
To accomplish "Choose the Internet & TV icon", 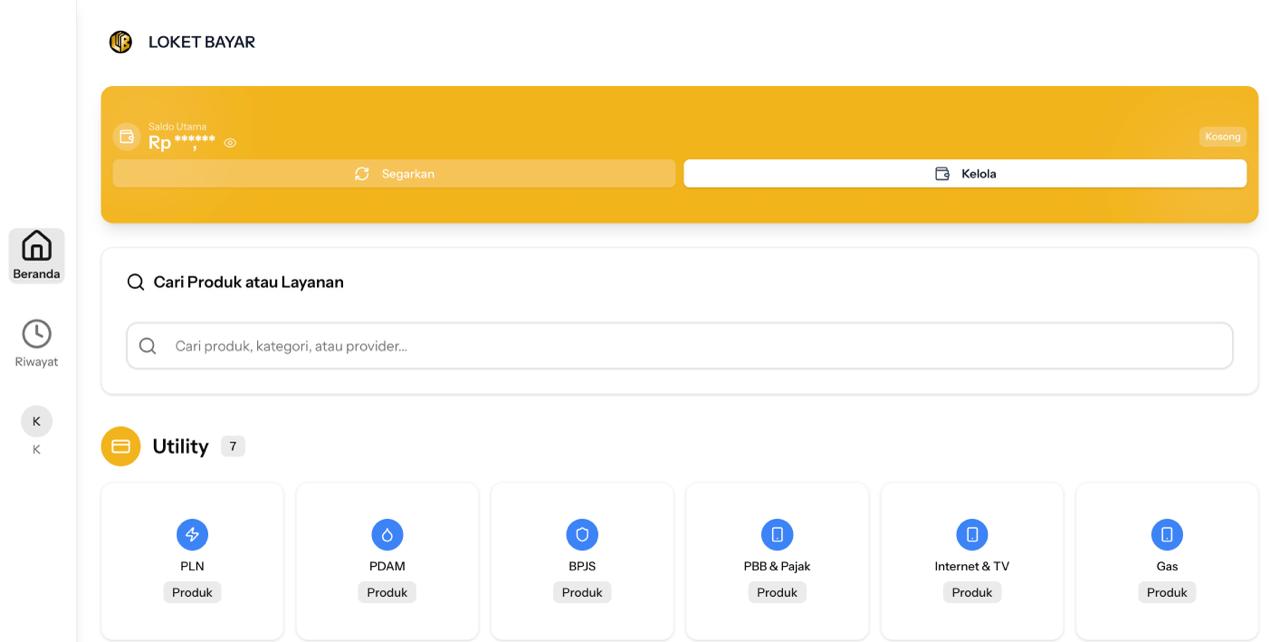I will pos(972,535).
